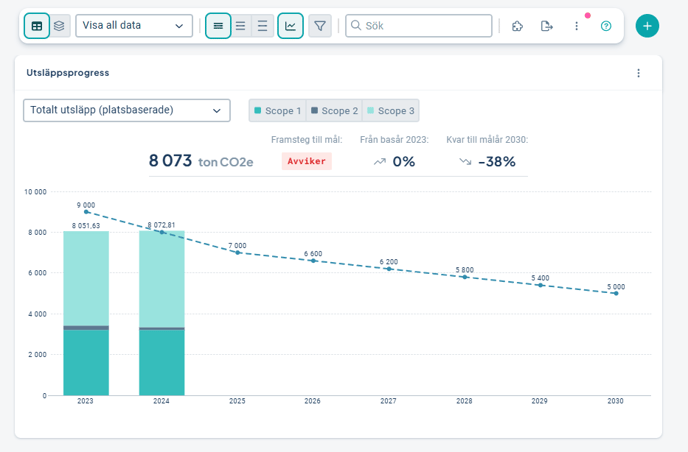The width and height of the screenshot is (688, 452).
Task: Toggle the line chart view
Action: click(x=290, y=26)
